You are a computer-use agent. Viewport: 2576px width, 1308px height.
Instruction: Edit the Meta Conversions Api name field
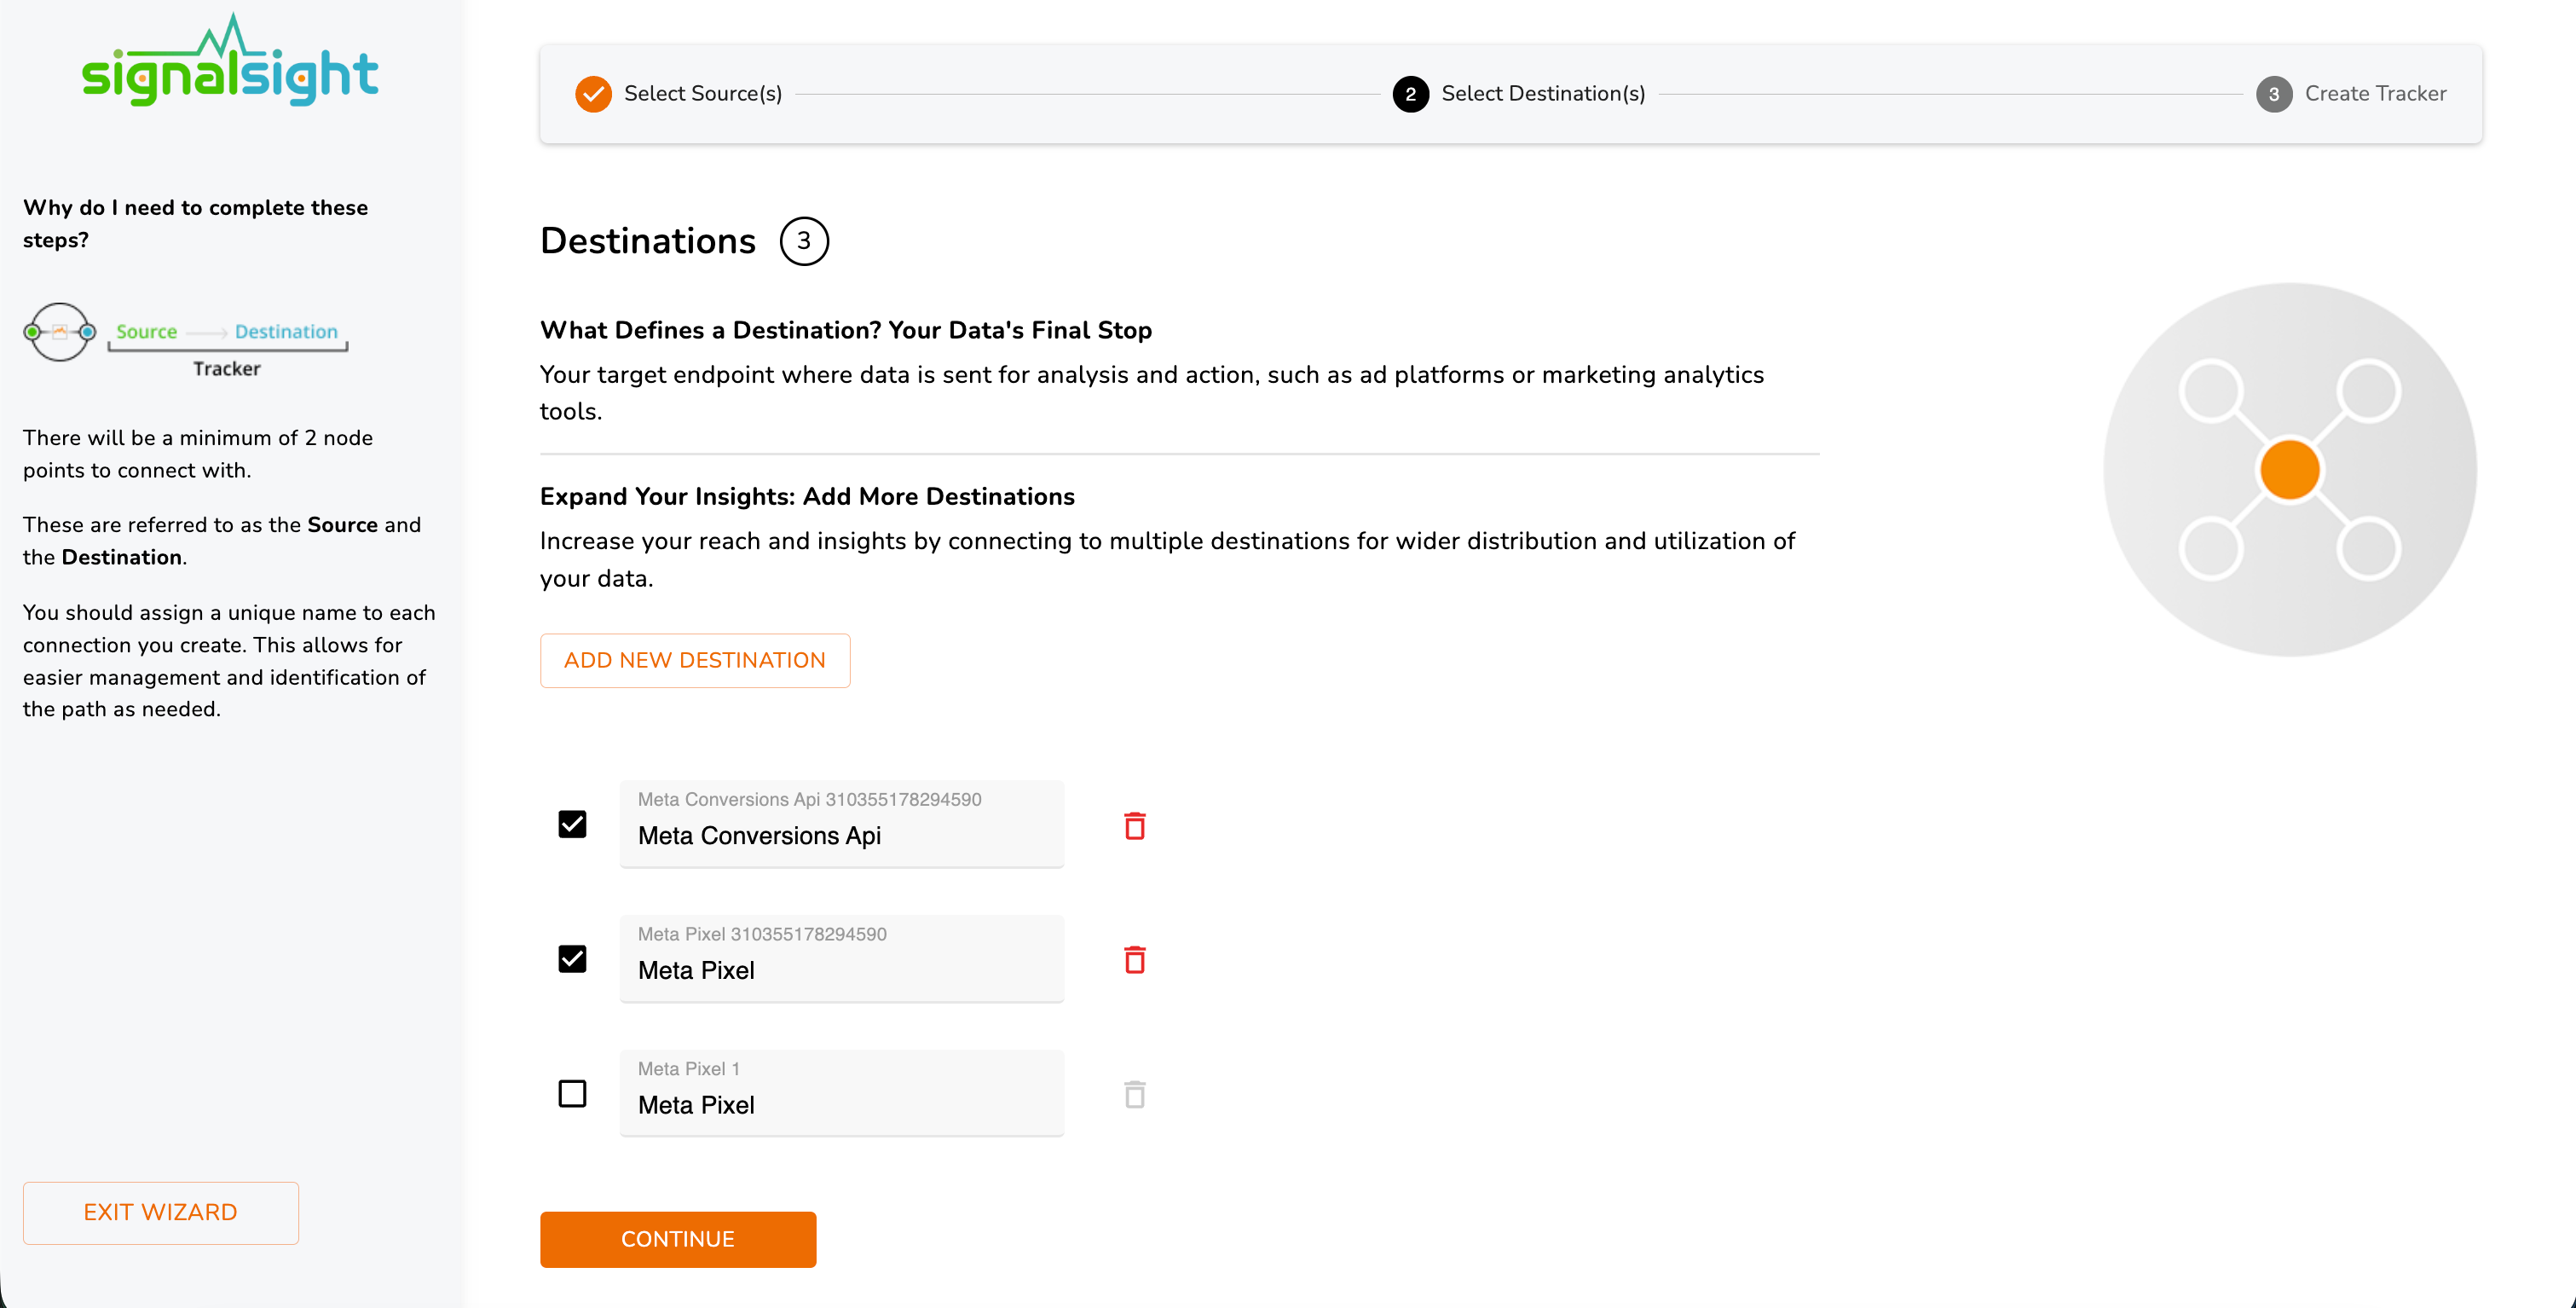841,824
